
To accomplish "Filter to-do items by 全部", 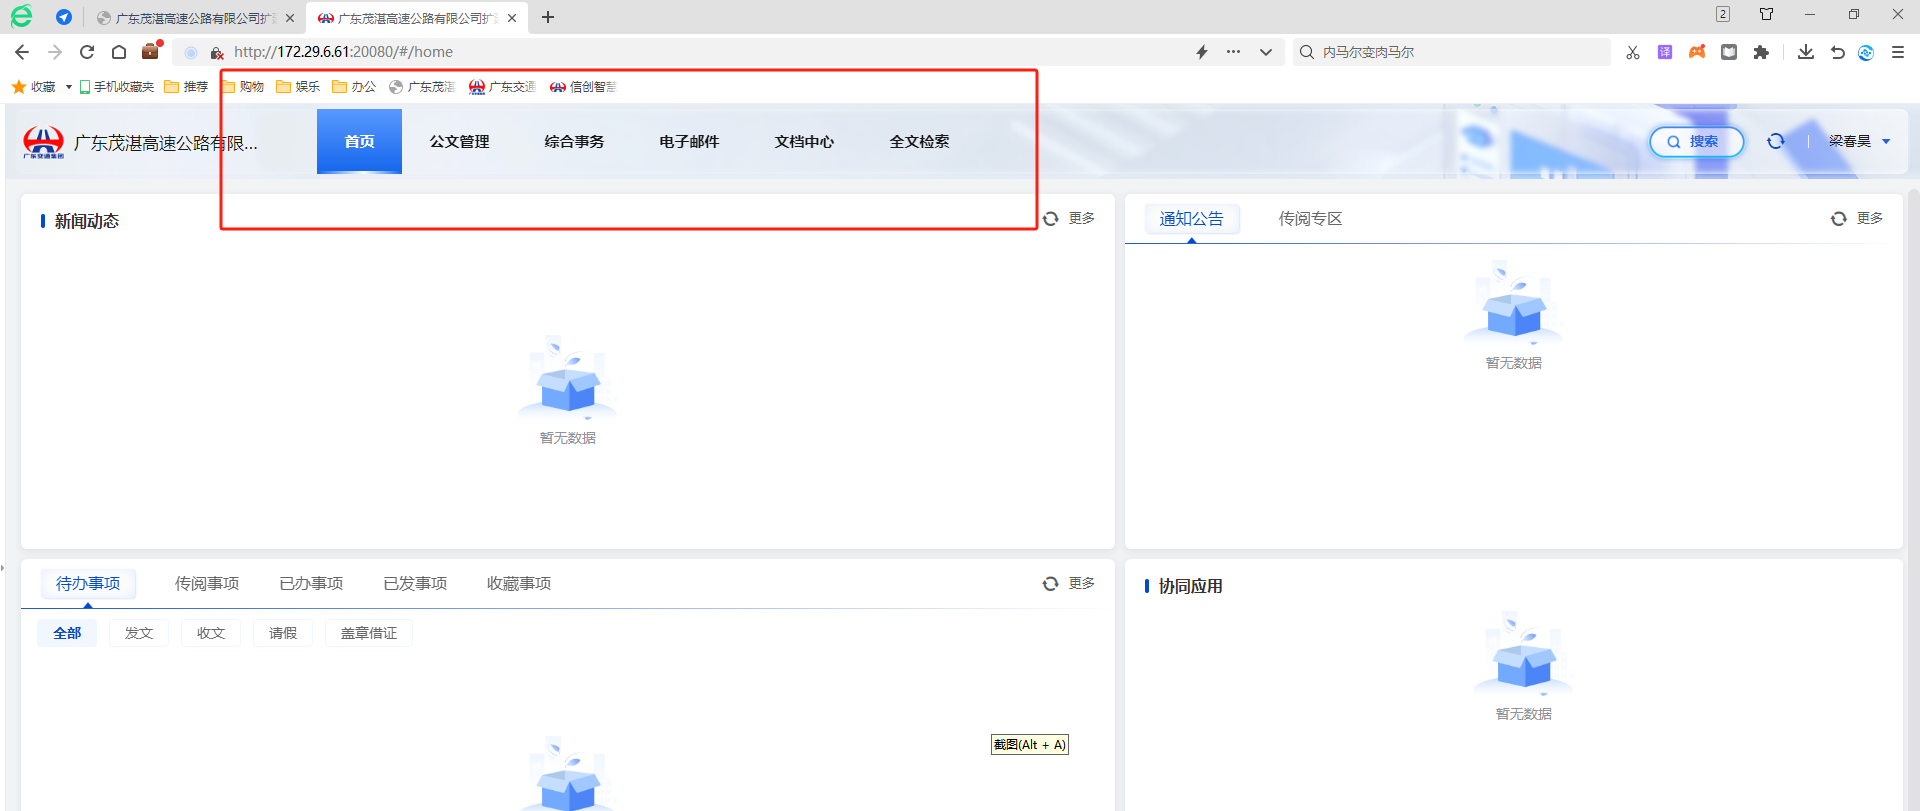I will point(67,633).
